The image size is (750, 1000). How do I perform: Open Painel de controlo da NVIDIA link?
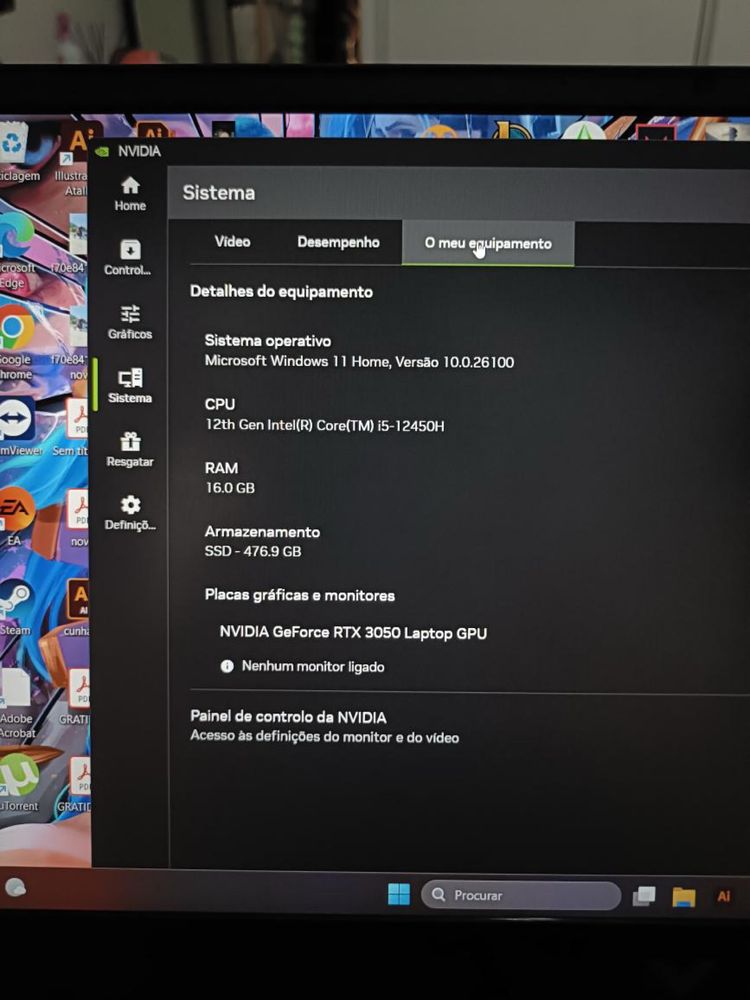click(x=288, y=717)
